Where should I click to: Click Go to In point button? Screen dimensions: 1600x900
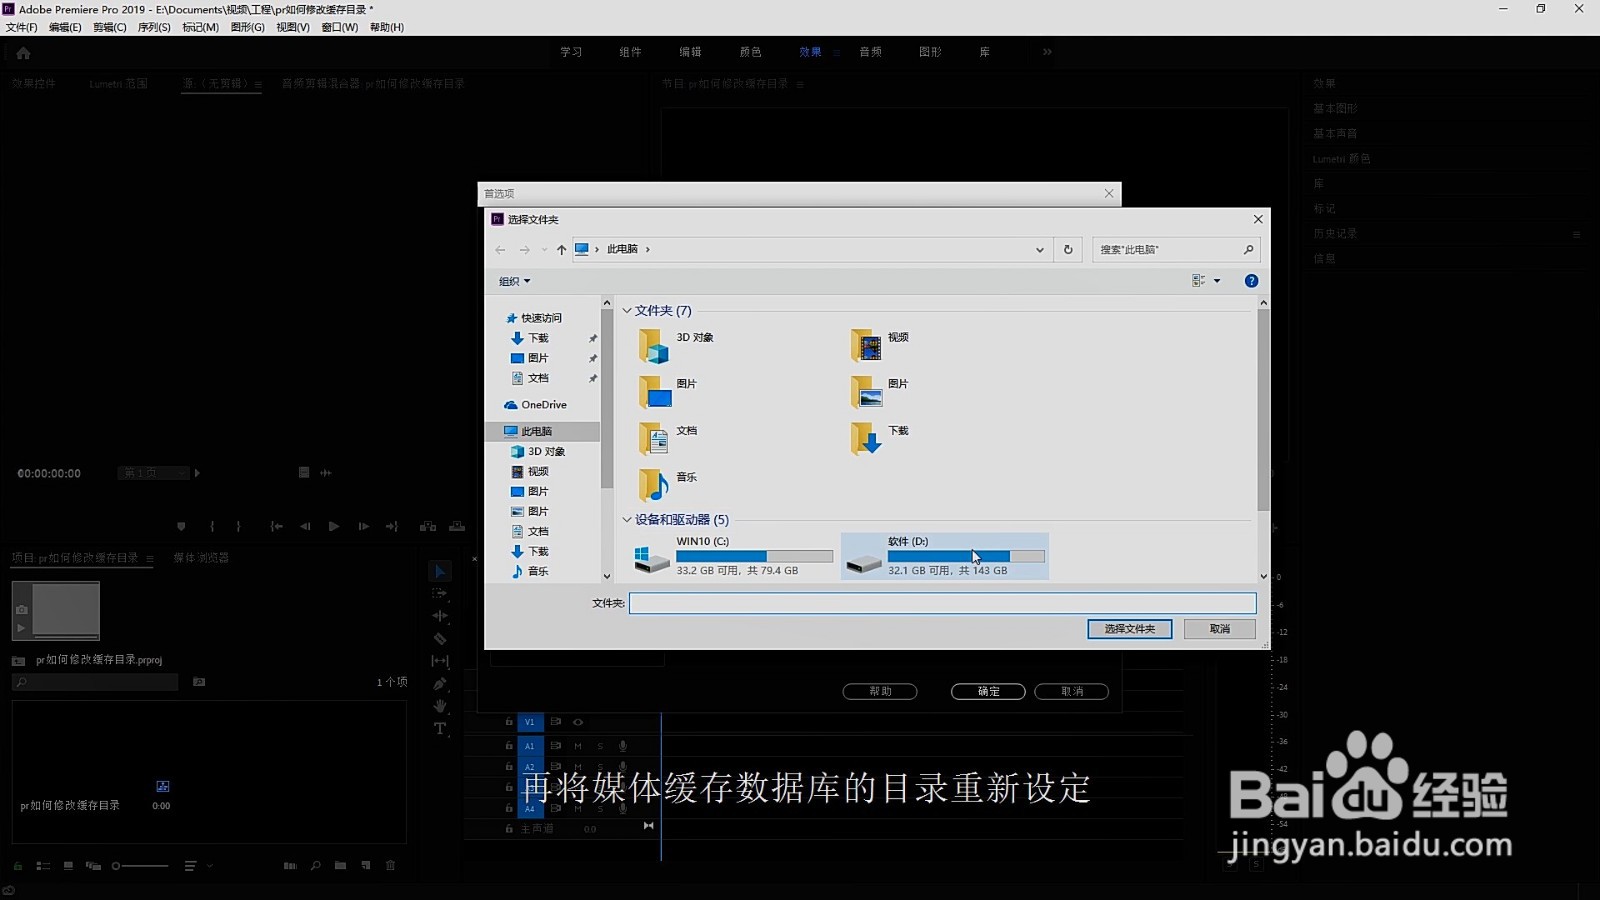[x=277, y=526]
